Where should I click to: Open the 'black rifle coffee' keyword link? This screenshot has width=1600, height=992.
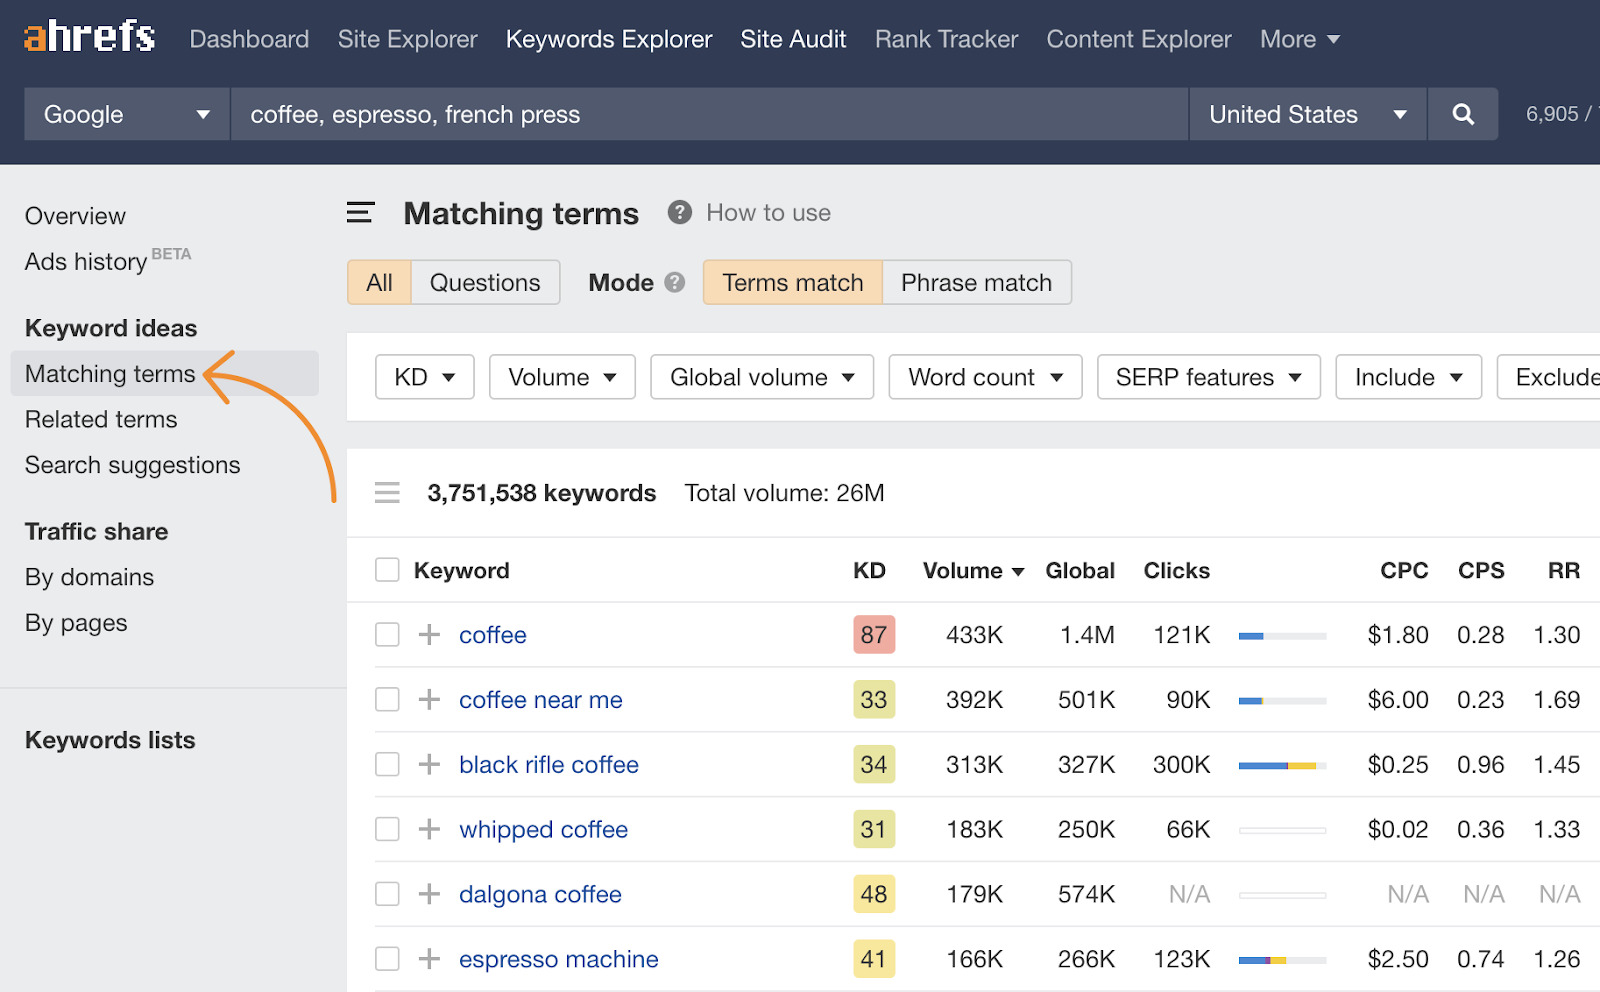pos(548,765)
